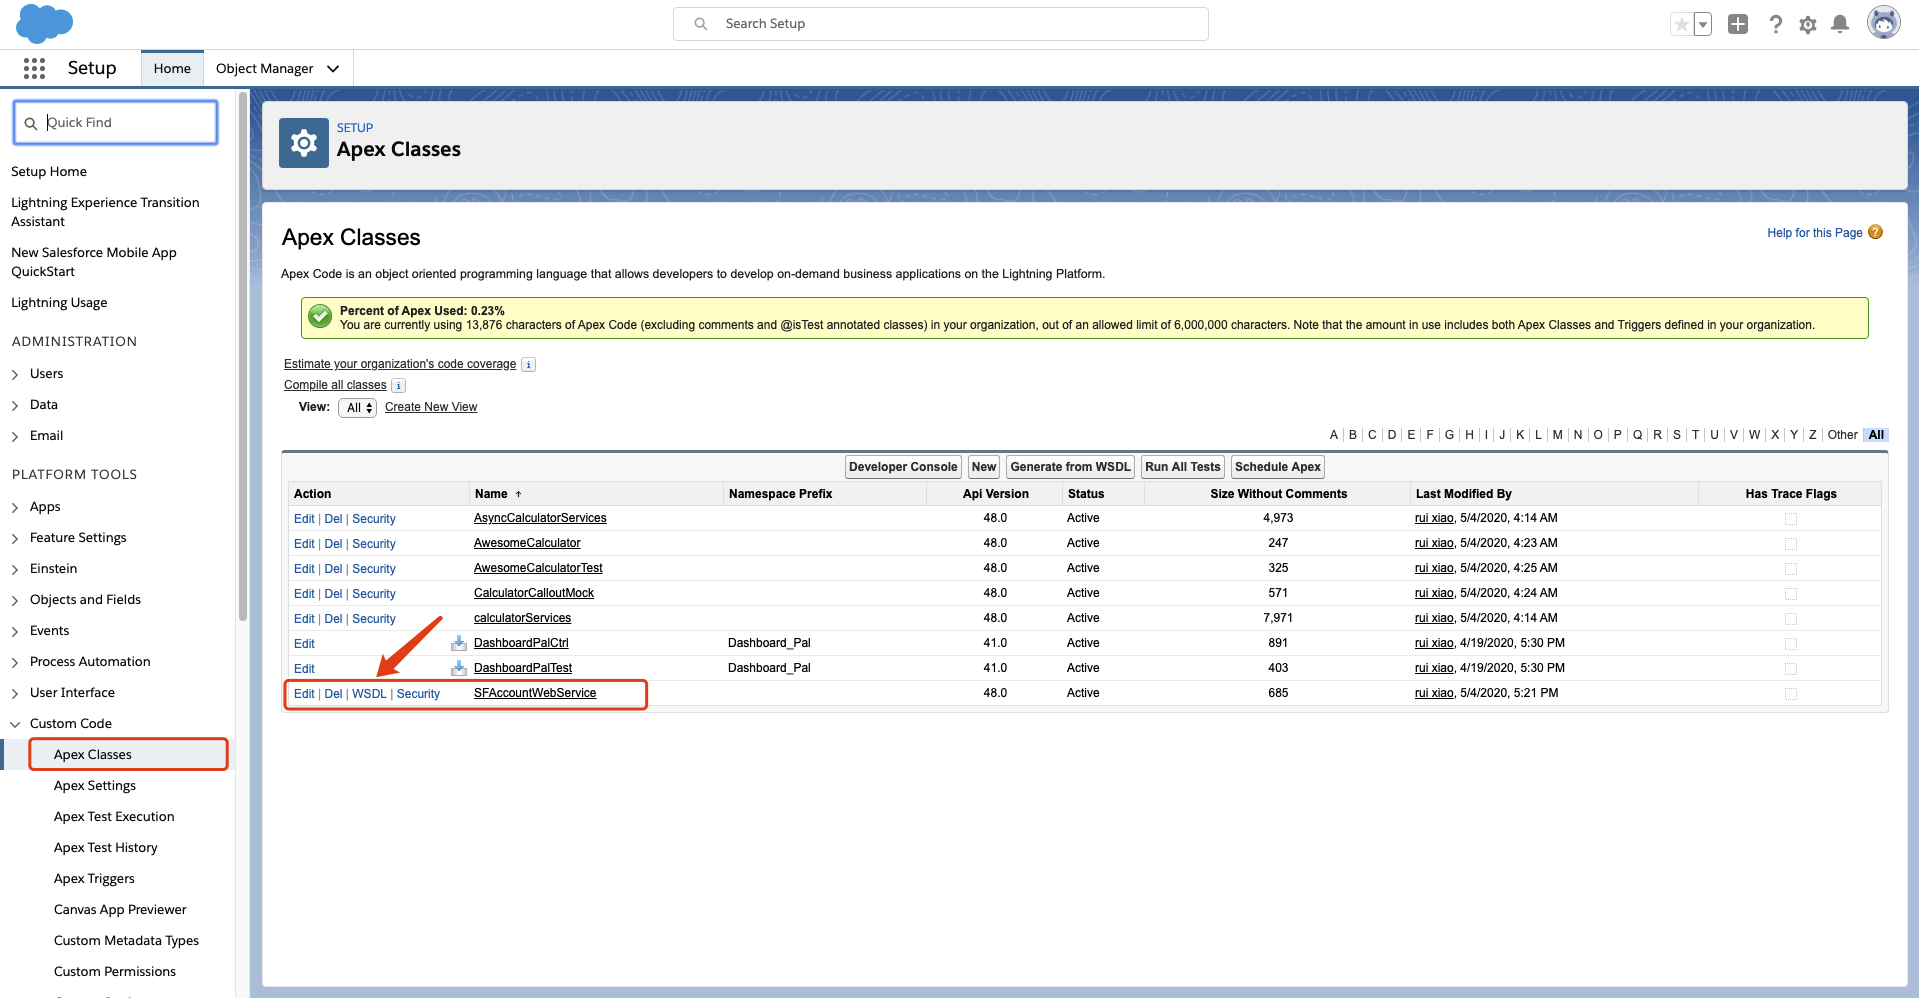Image resolution: width=1919 pixels, height=998 pixels.
Task: Click the favorites star icon
Action: click(1680, 23)
